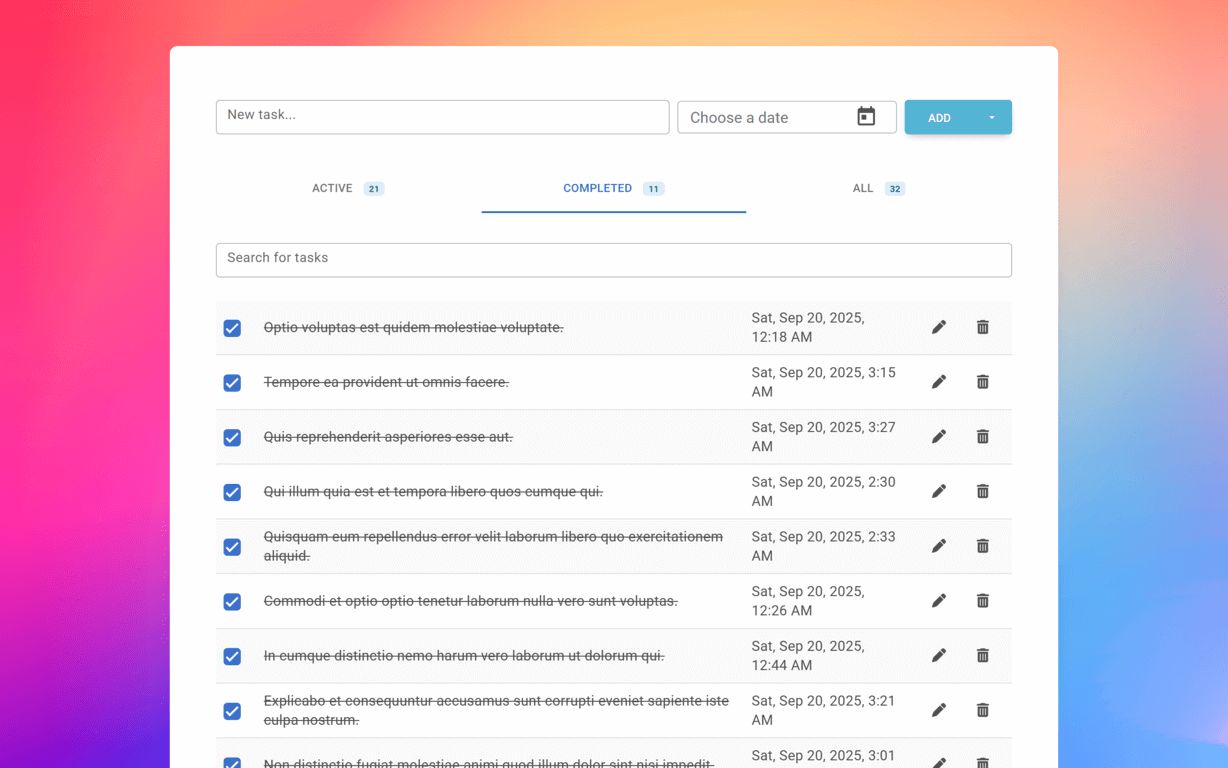This screenshot has height=768, width=1228.
Task: Edit the 'Commodi et optio' task
Action: [938, 601]
